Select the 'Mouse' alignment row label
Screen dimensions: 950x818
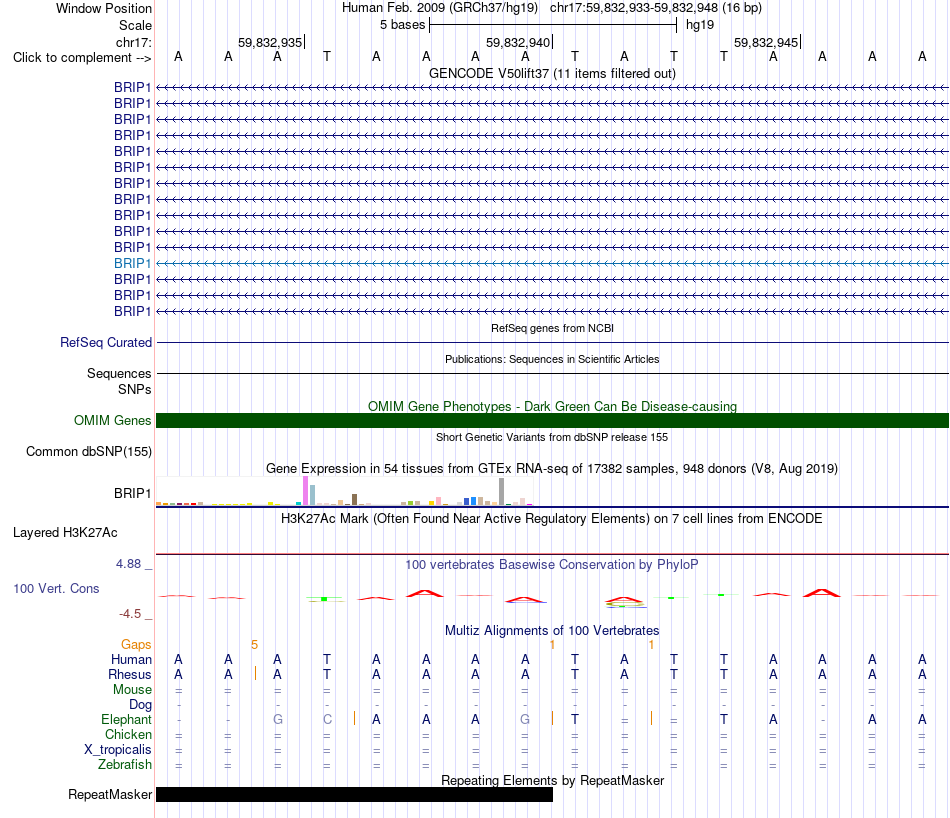coord(132,690)
